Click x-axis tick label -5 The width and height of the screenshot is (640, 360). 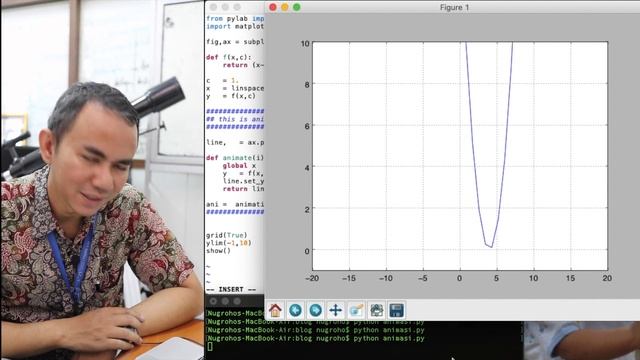click(423, 278)
